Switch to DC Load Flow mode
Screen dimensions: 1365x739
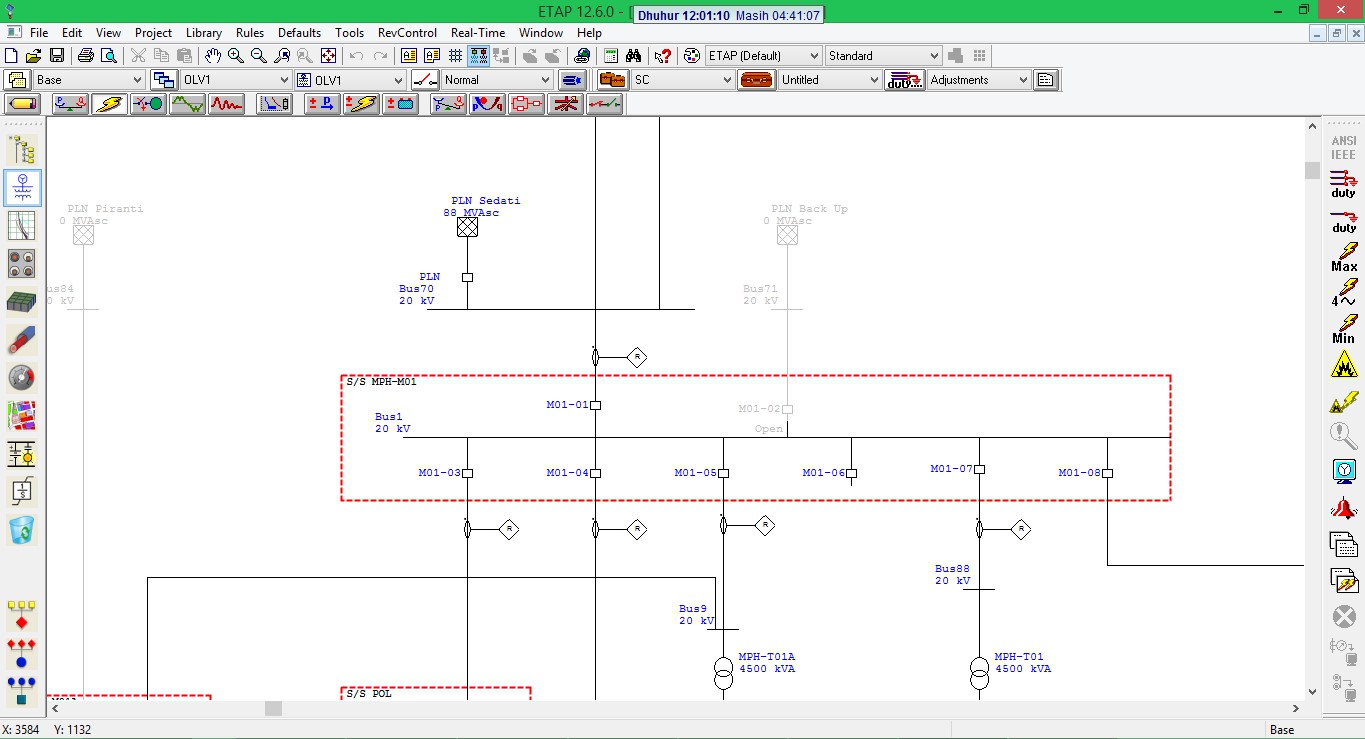(x=322, y=104)
